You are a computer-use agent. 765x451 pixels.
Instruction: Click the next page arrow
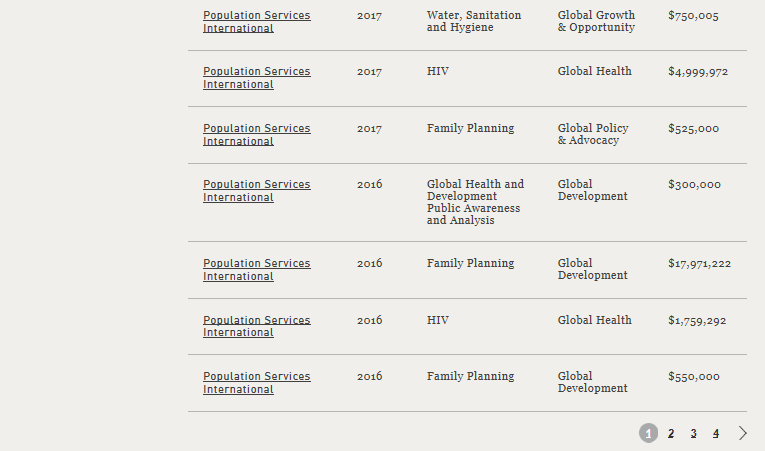pos(743,433)
